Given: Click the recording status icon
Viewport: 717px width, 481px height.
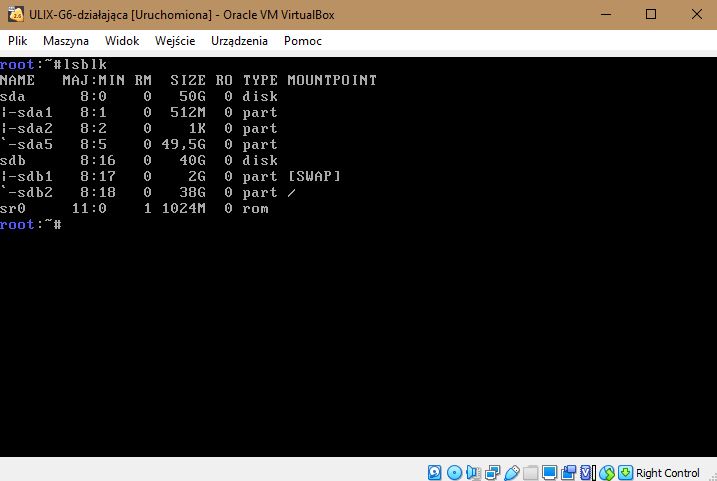Looking at the screenshot, I should click(568, 472).
